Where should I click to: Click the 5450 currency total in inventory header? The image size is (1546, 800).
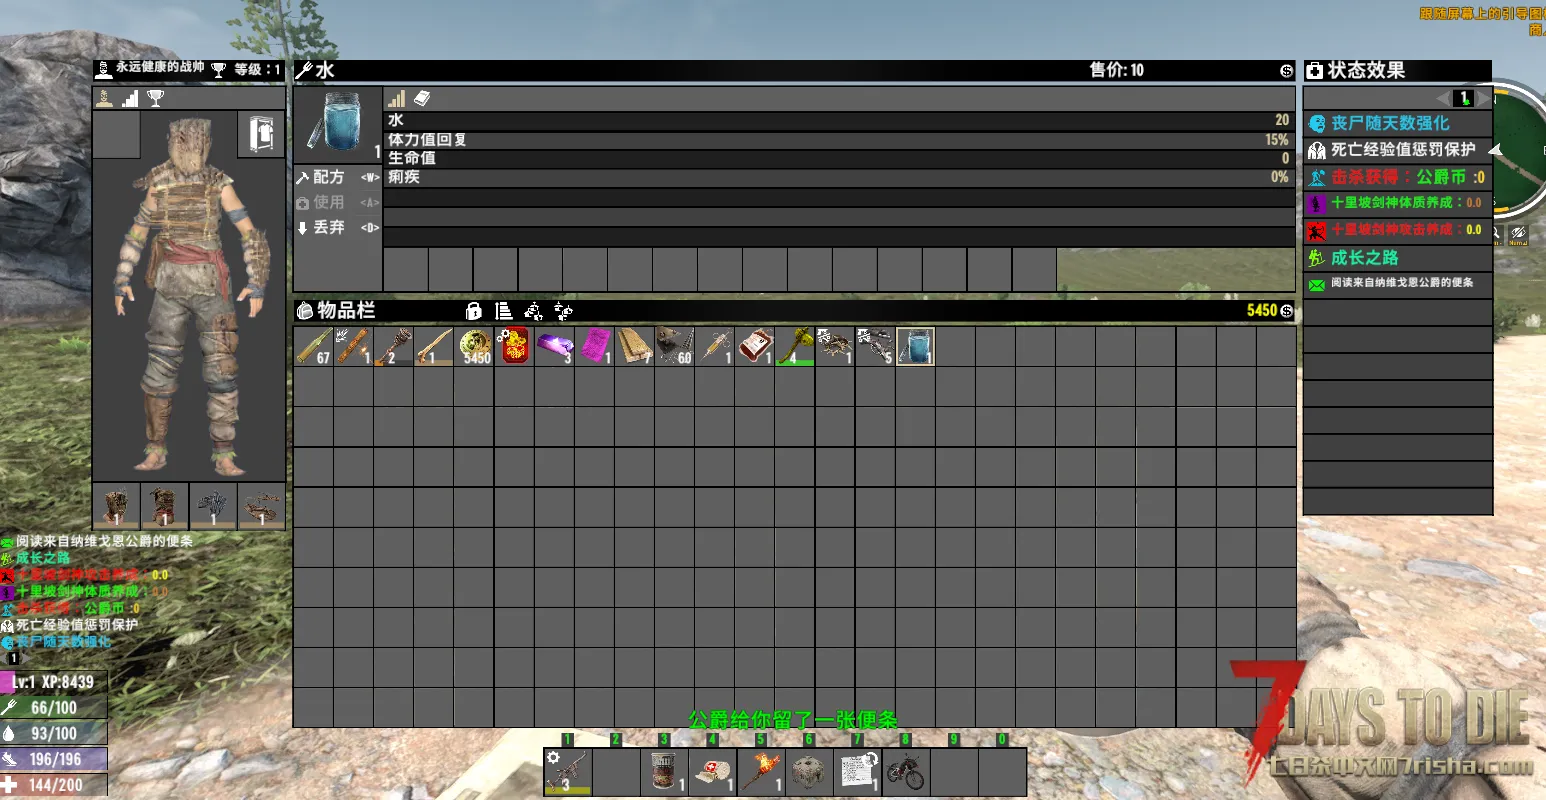[x=1262, y=311]
